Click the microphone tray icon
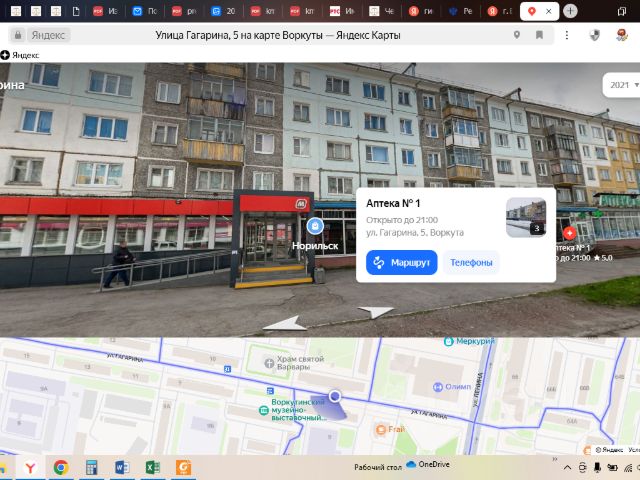Screen dimensions: 640x480 (597, 468)
